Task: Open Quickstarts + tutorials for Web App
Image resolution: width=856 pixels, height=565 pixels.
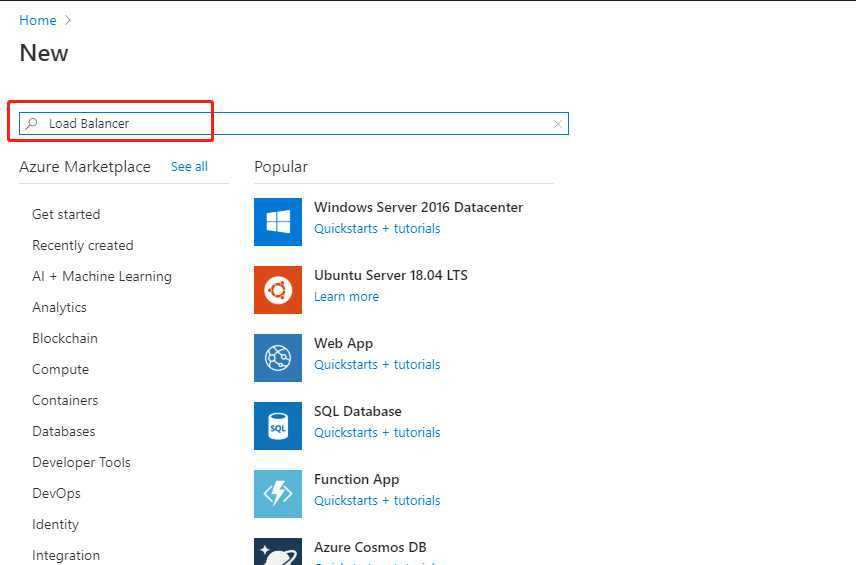Action: coord(377,365)
